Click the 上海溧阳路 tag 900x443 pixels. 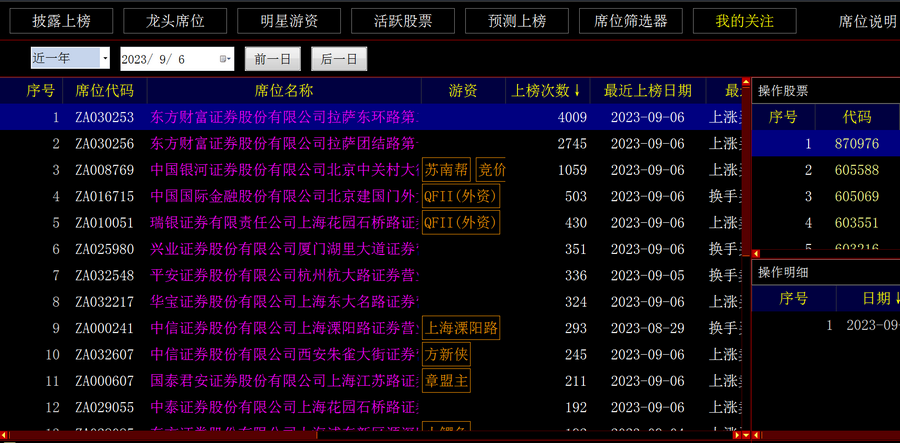461,328
